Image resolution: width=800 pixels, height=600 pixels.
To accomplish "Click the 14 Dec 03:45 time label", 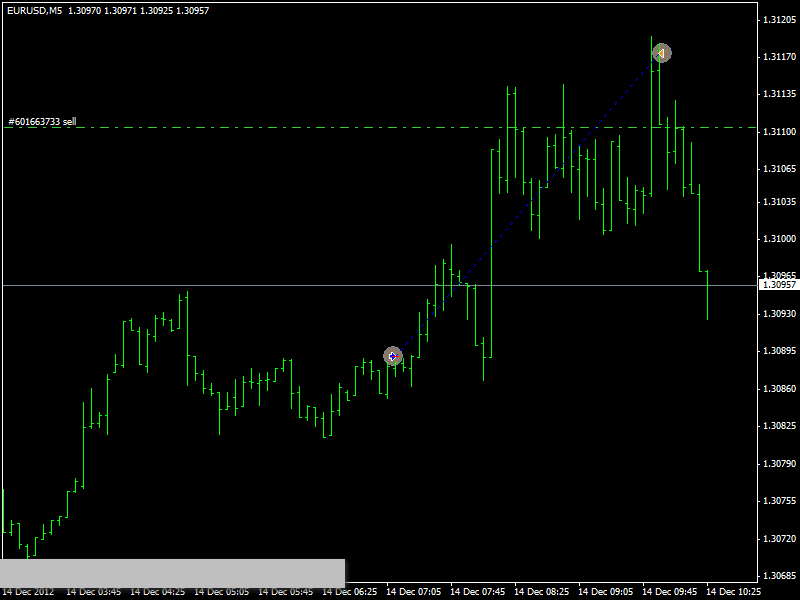I will coord(93,592).
